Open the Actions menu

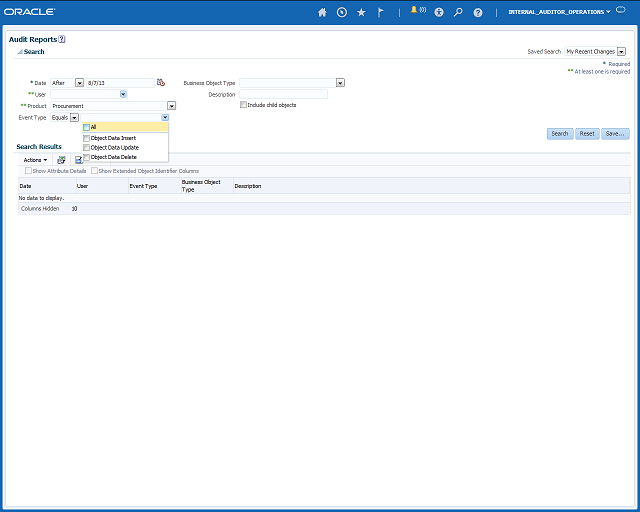click(x=35, y=160)
